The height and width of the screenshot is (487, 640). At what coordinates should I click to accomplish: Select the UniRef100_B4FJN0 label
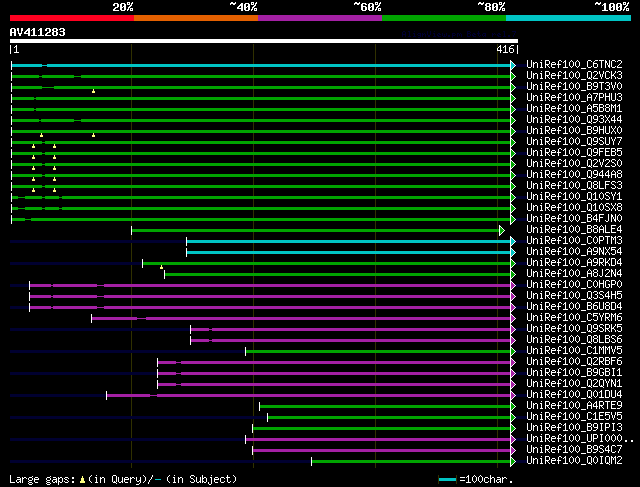574,219
